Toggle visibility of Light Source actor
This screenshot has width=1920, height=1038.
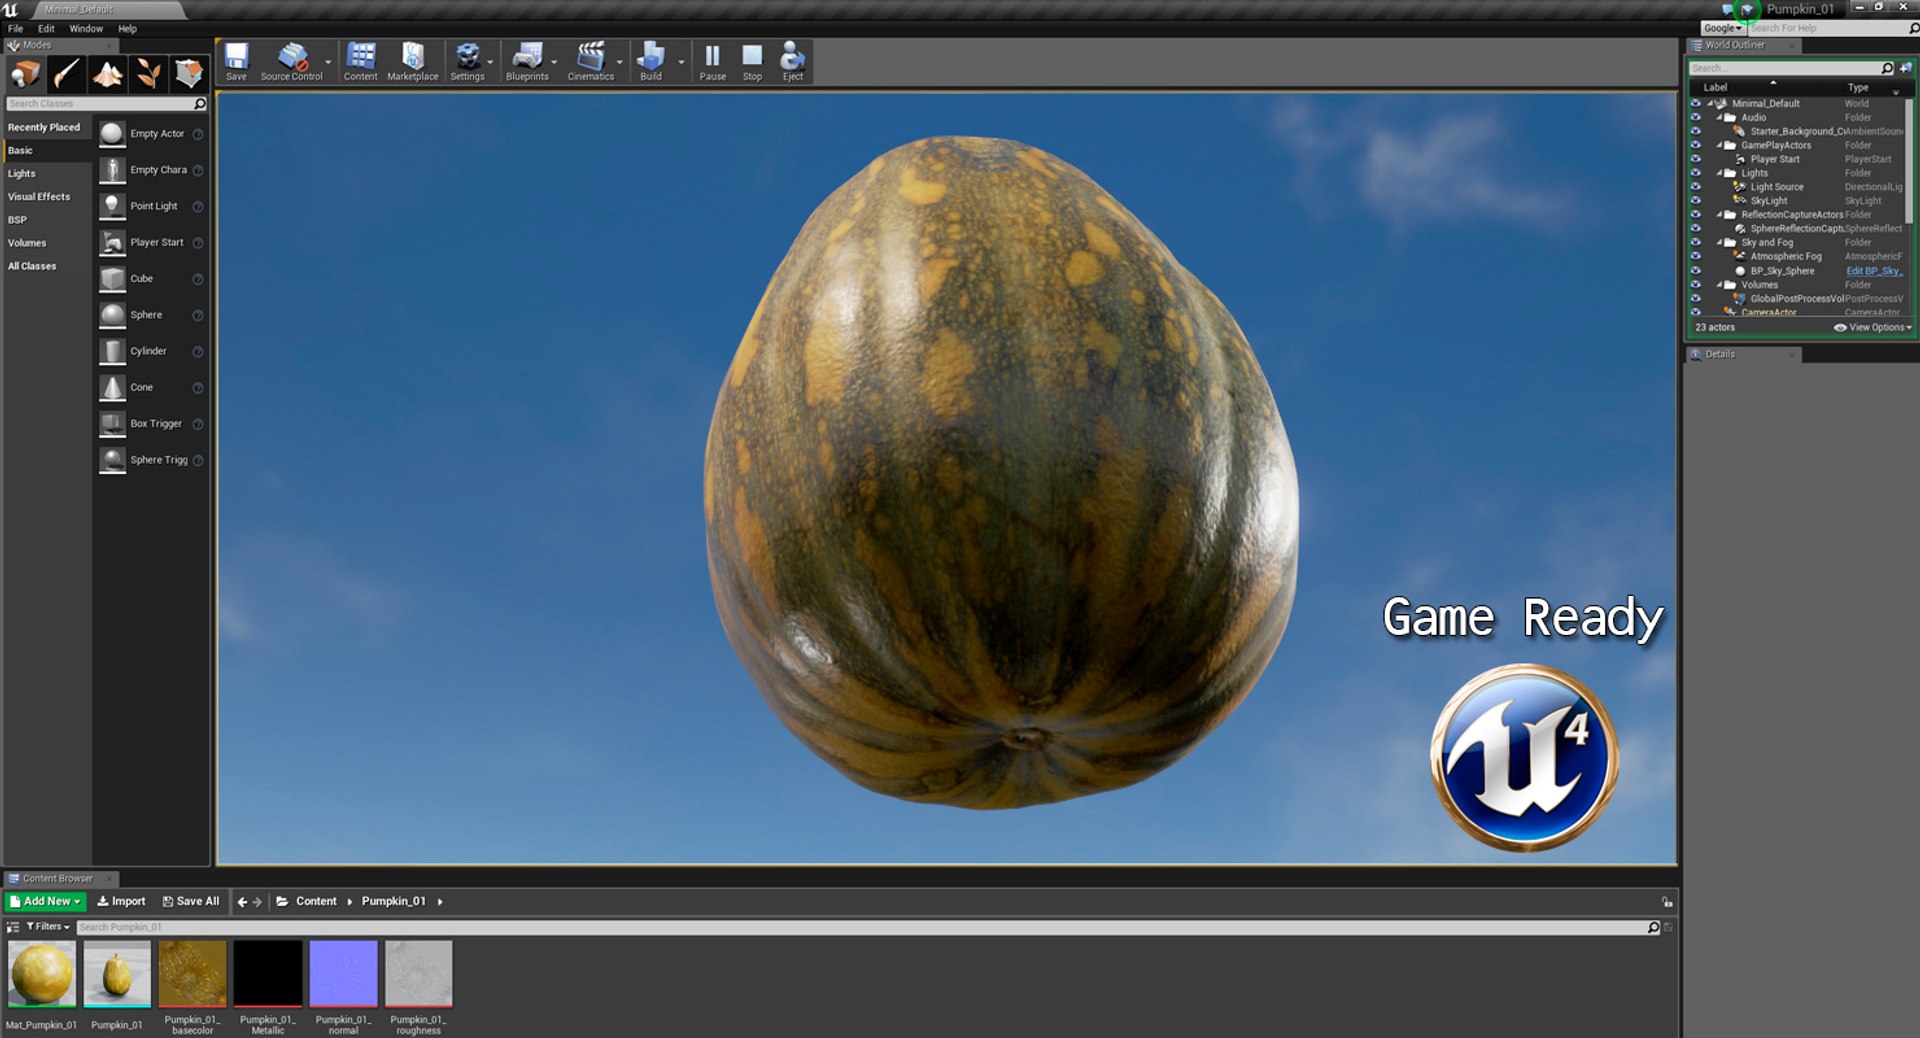pyautogui.click(x=1695, y=187)
